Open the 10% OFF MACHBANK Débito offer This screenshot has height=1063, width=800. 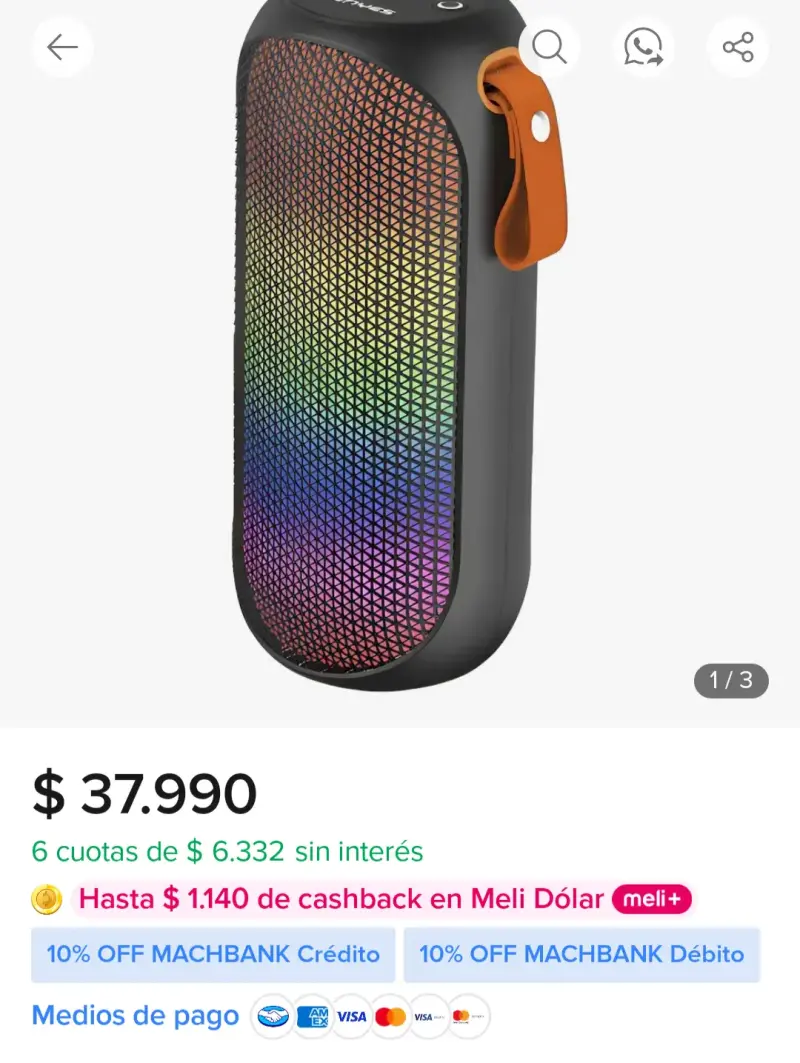582,955
